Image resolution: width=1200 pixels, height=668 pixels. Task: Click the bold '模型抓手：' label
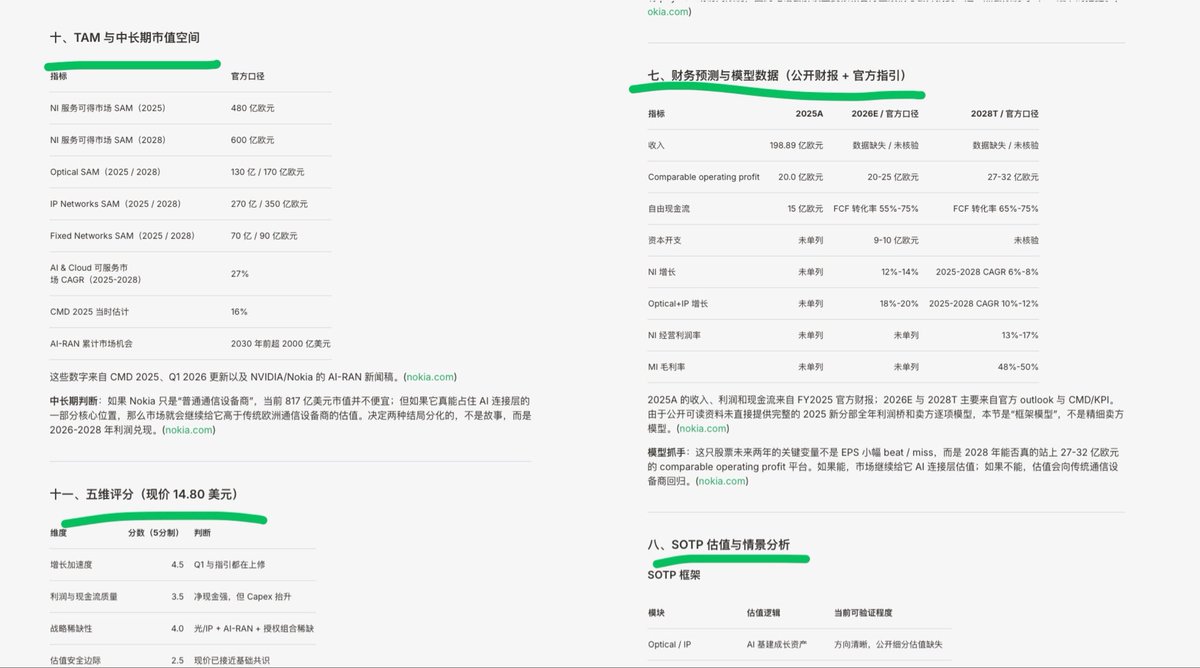[671, 453]
